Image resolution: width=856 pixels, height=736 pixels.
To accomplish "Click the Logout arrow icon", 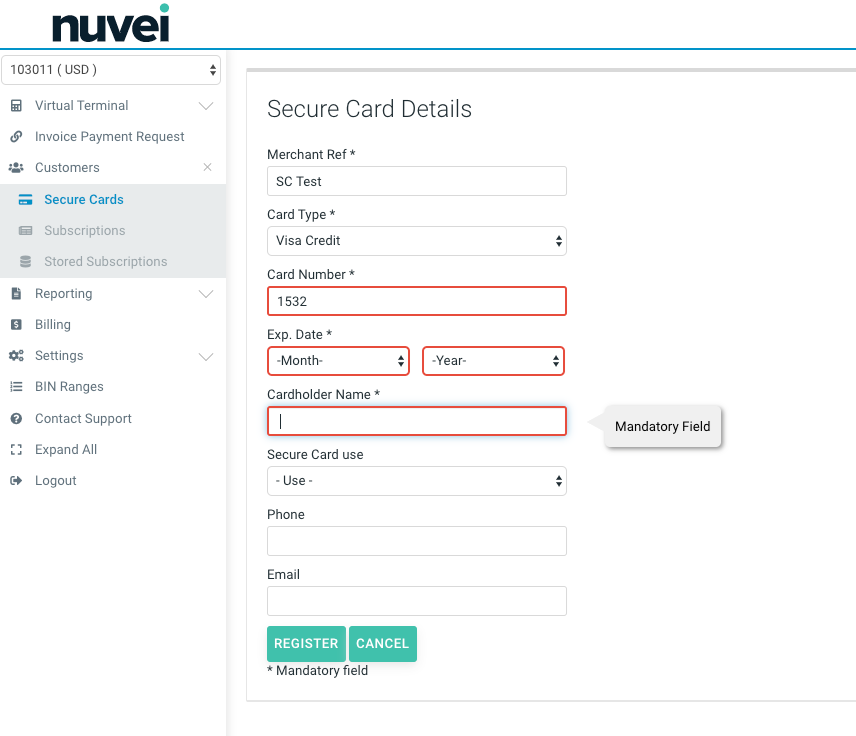I will [16, 481].
